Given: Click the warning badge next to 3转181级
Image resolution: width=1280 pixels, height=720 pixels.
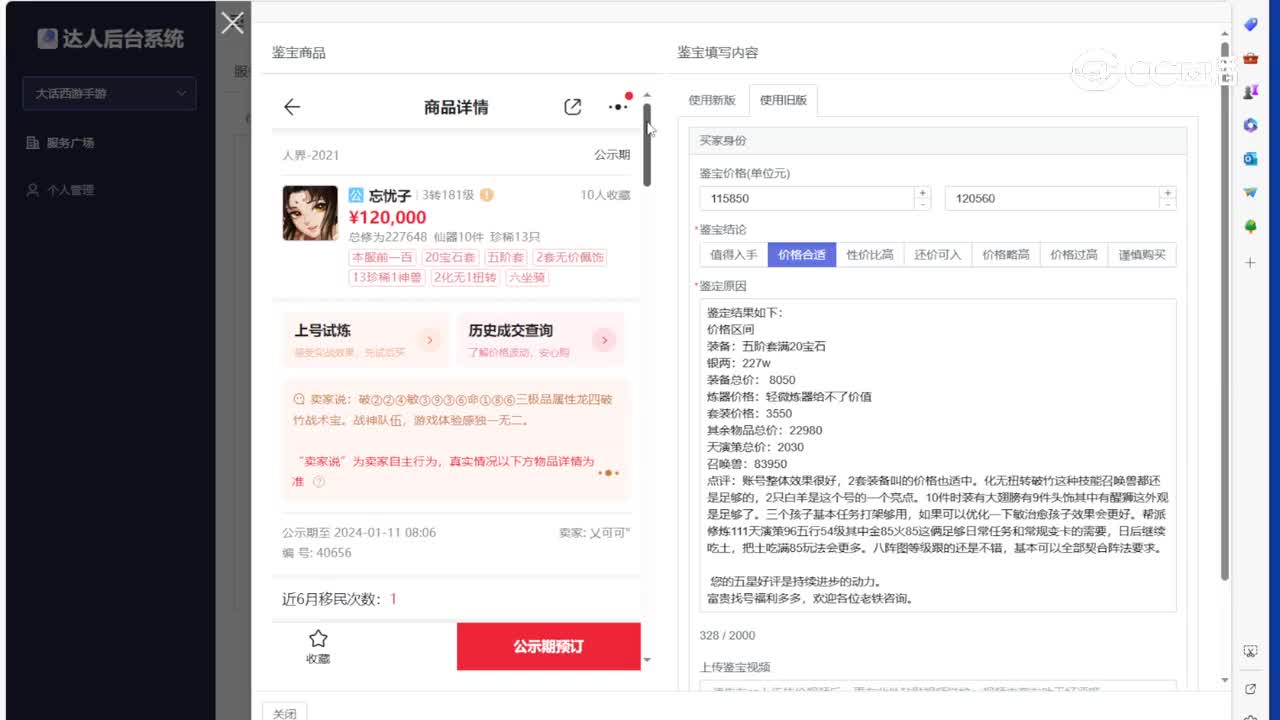Looking at the screenshot, I should point(489,195).
